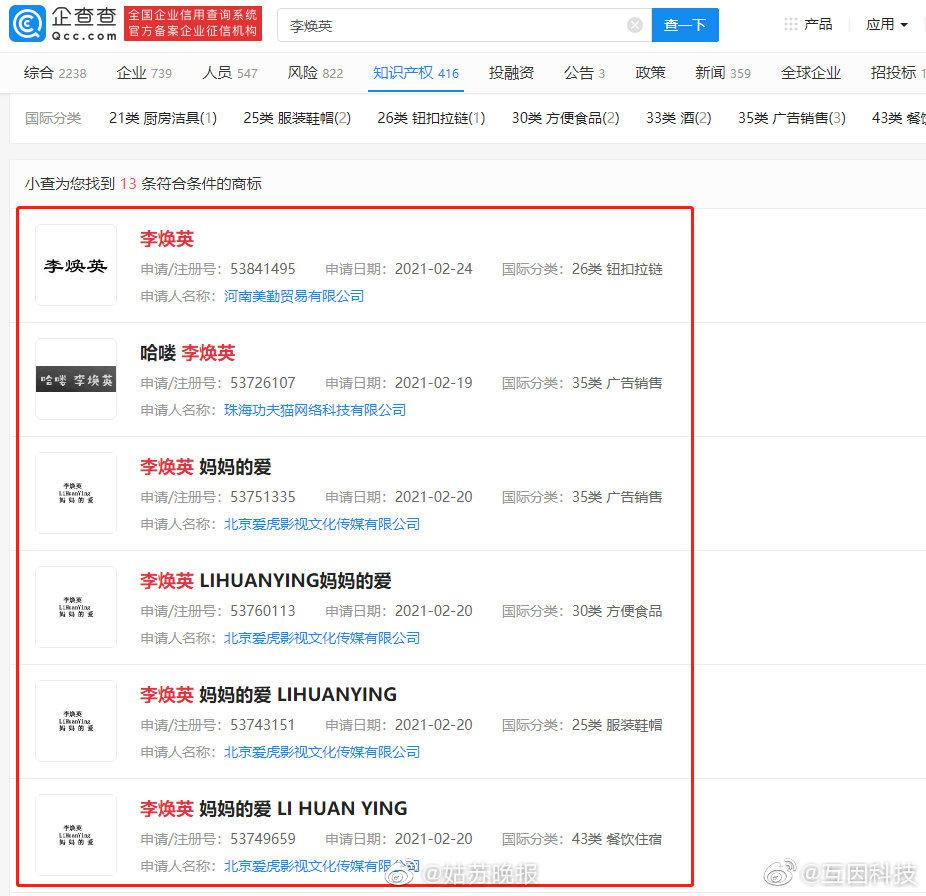Viewport: 926px width, 896px height.
Task: Click application number 53726107
Action: 263,383
